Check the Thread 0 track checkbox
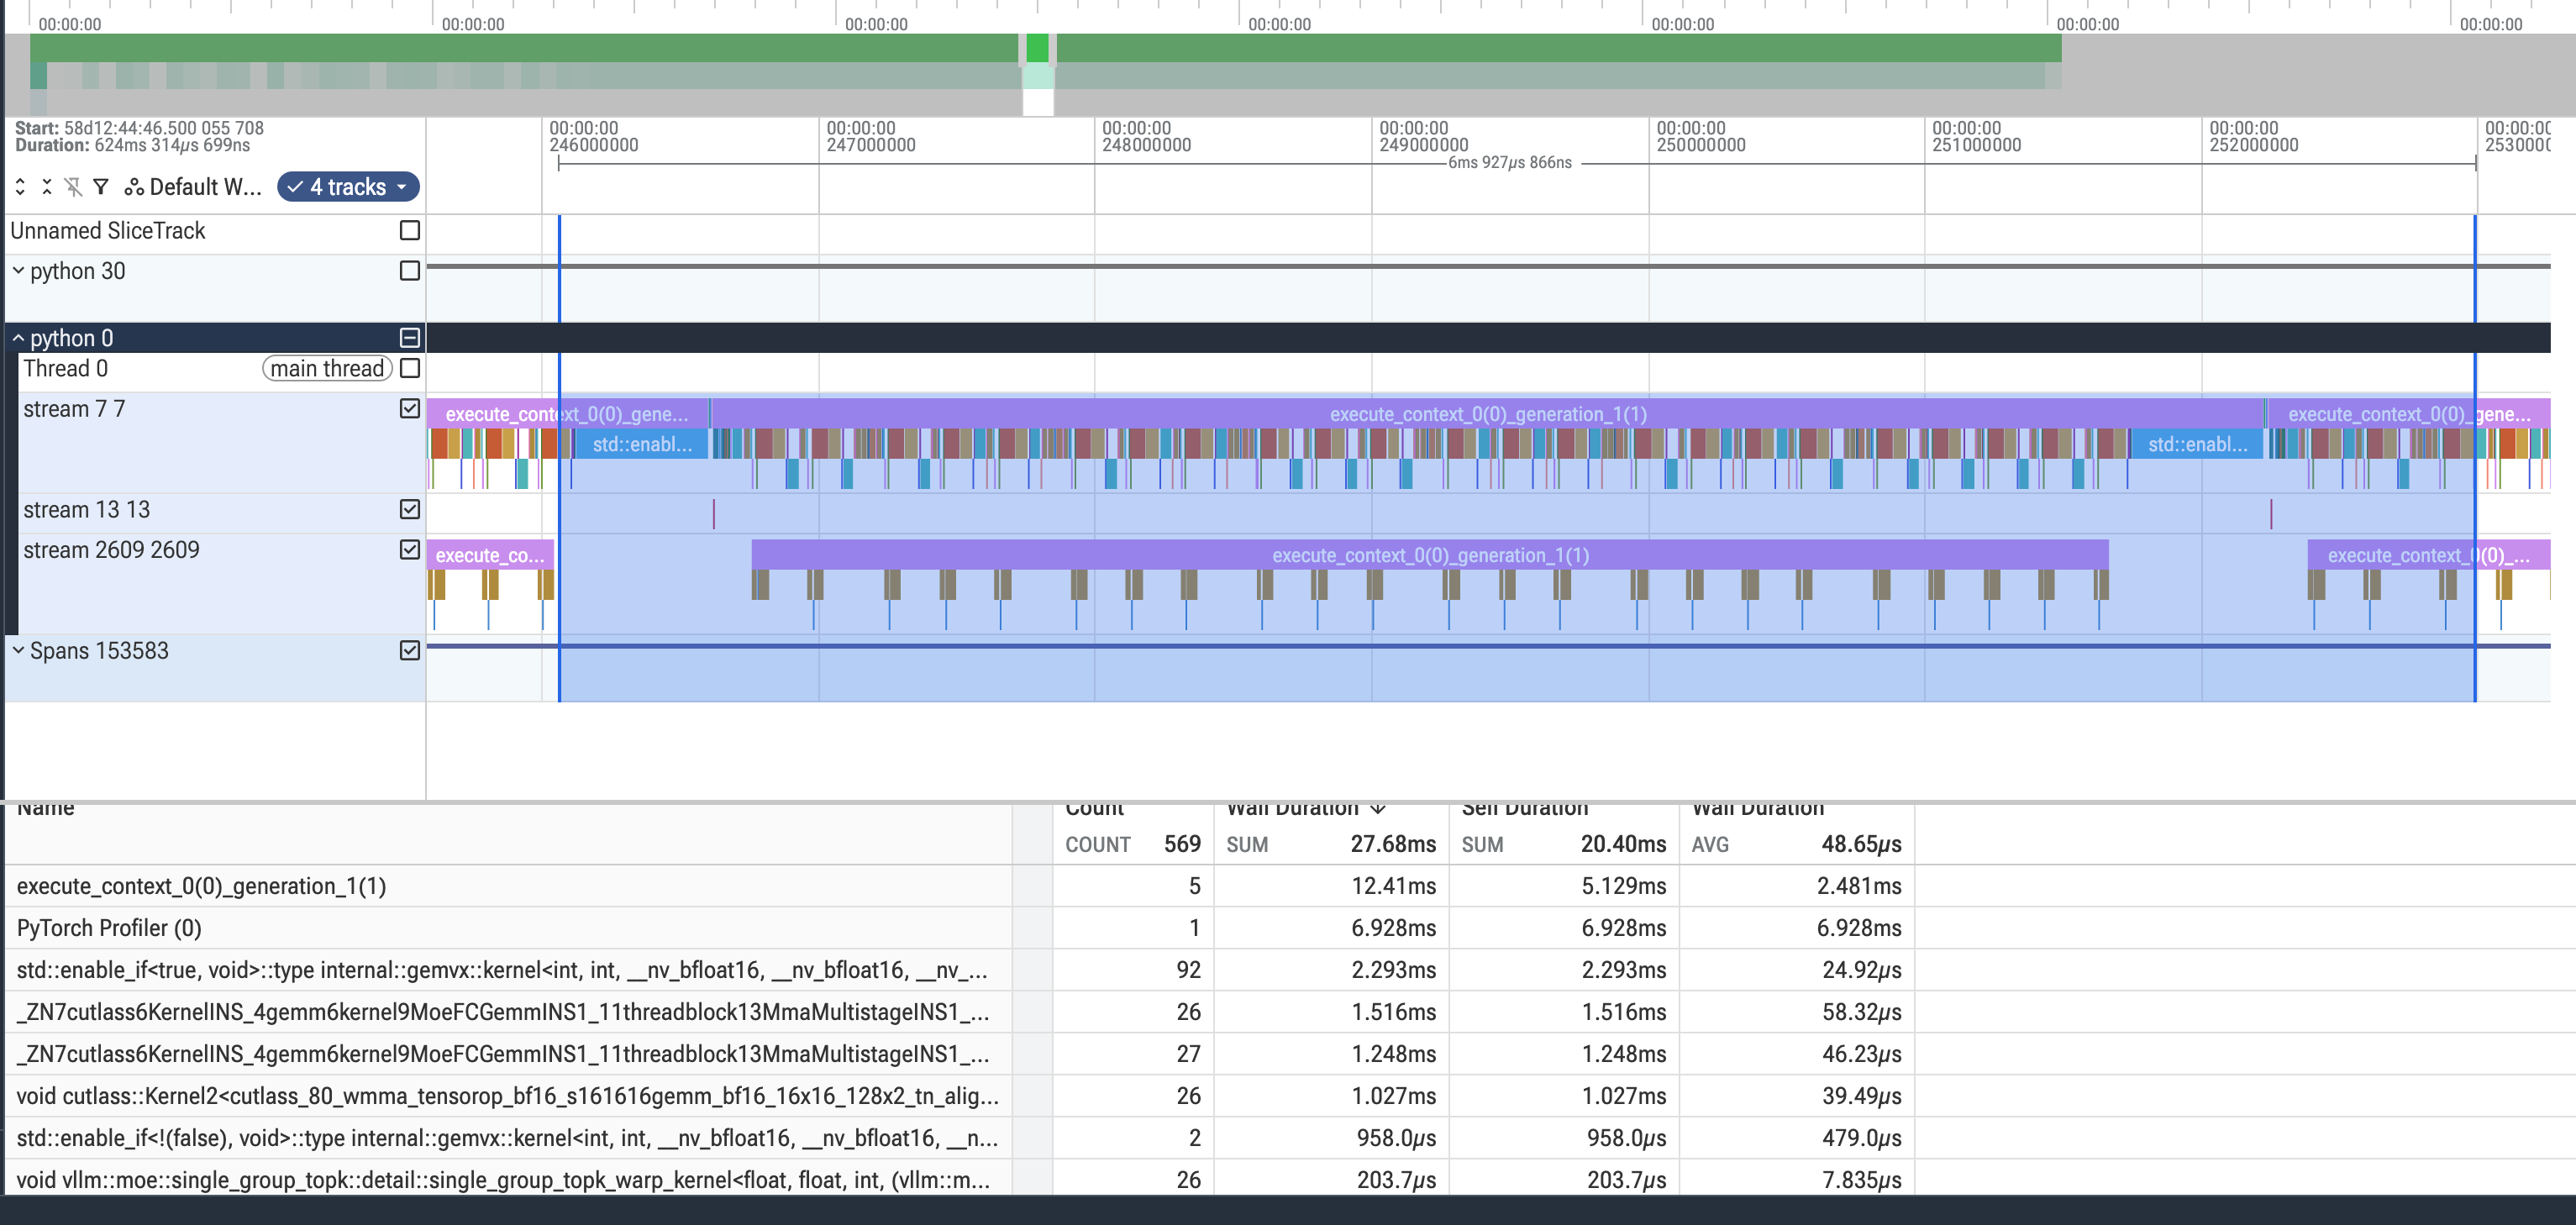The image size is (2576, 1225). pos(409,369)
